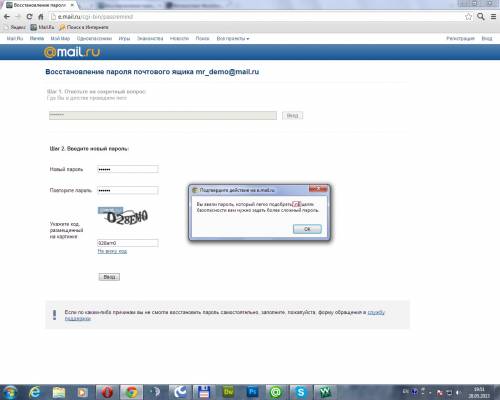The image size is (500, 400).
Task: Open Internet Explorer from the taskbar
Action: (34, 392)
